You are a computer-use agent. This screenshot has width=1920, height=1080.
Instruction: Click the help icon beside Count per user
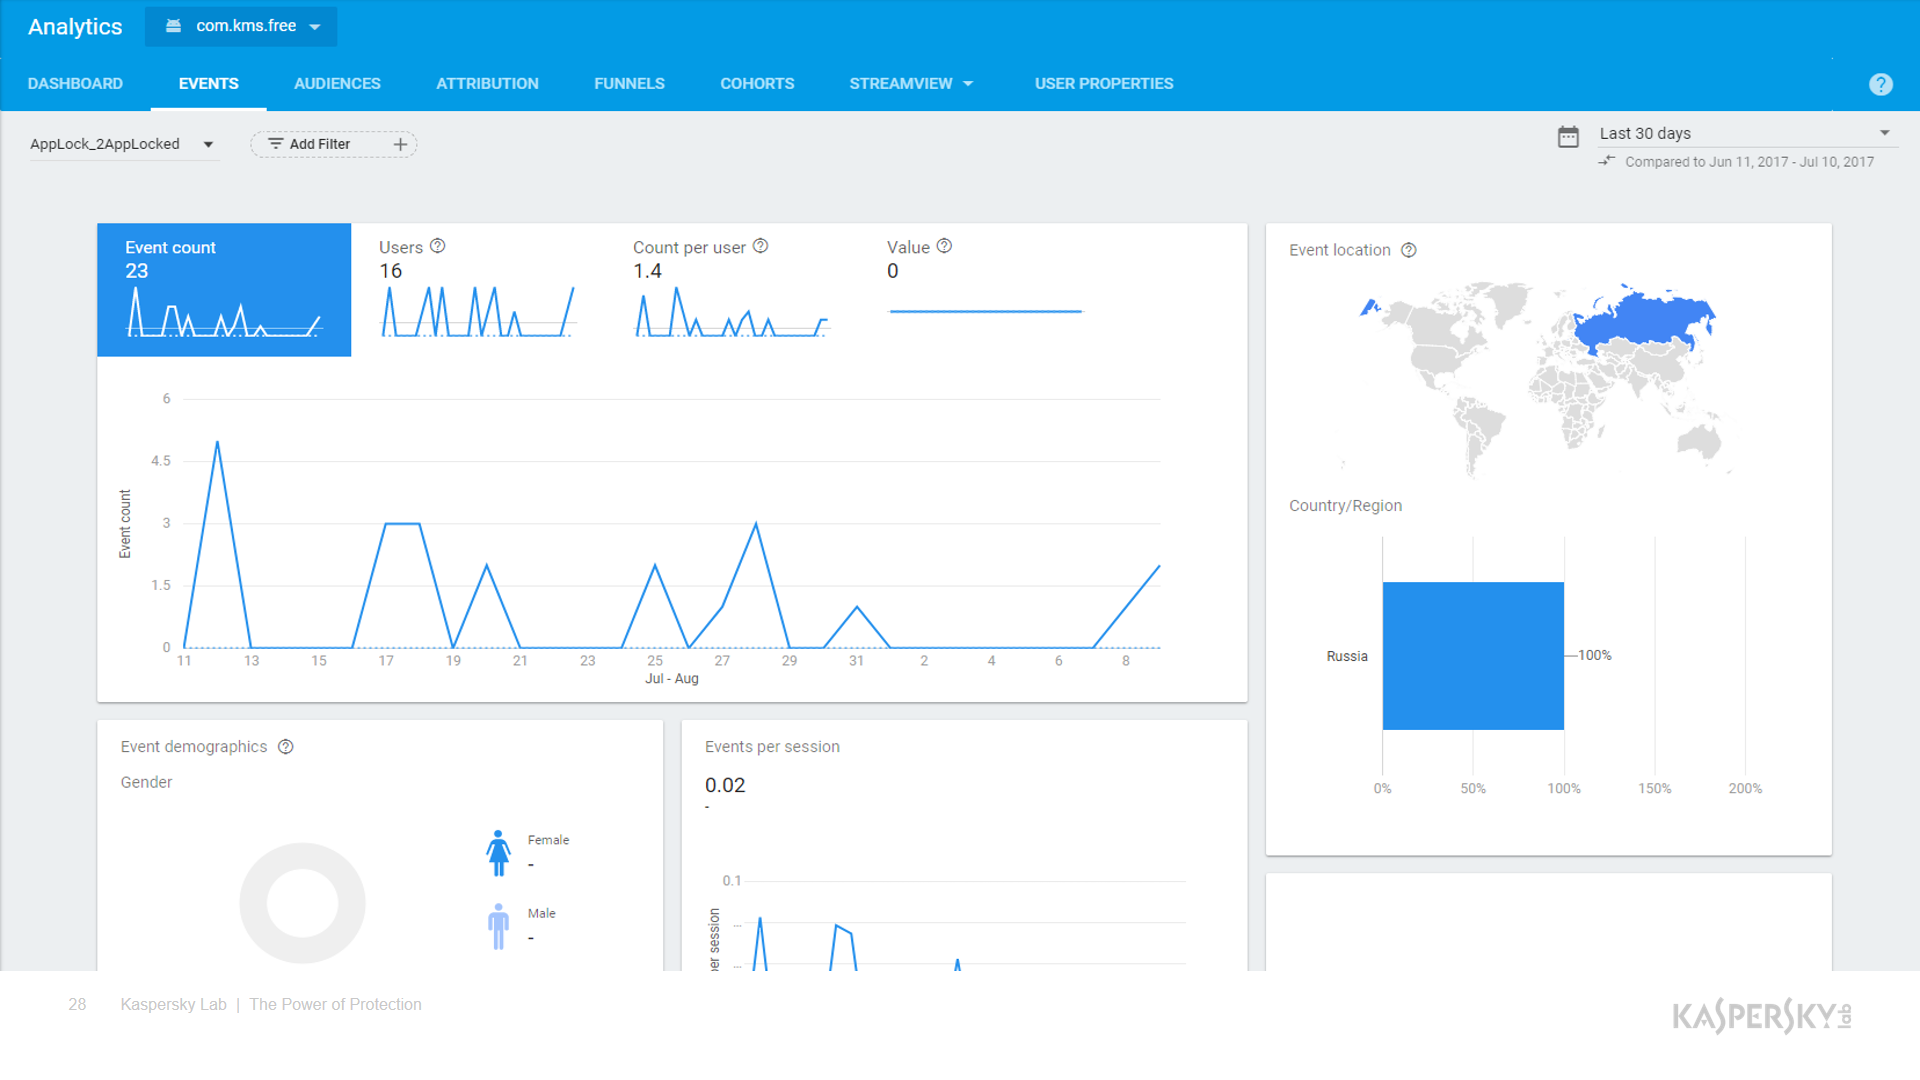point(760,246)
